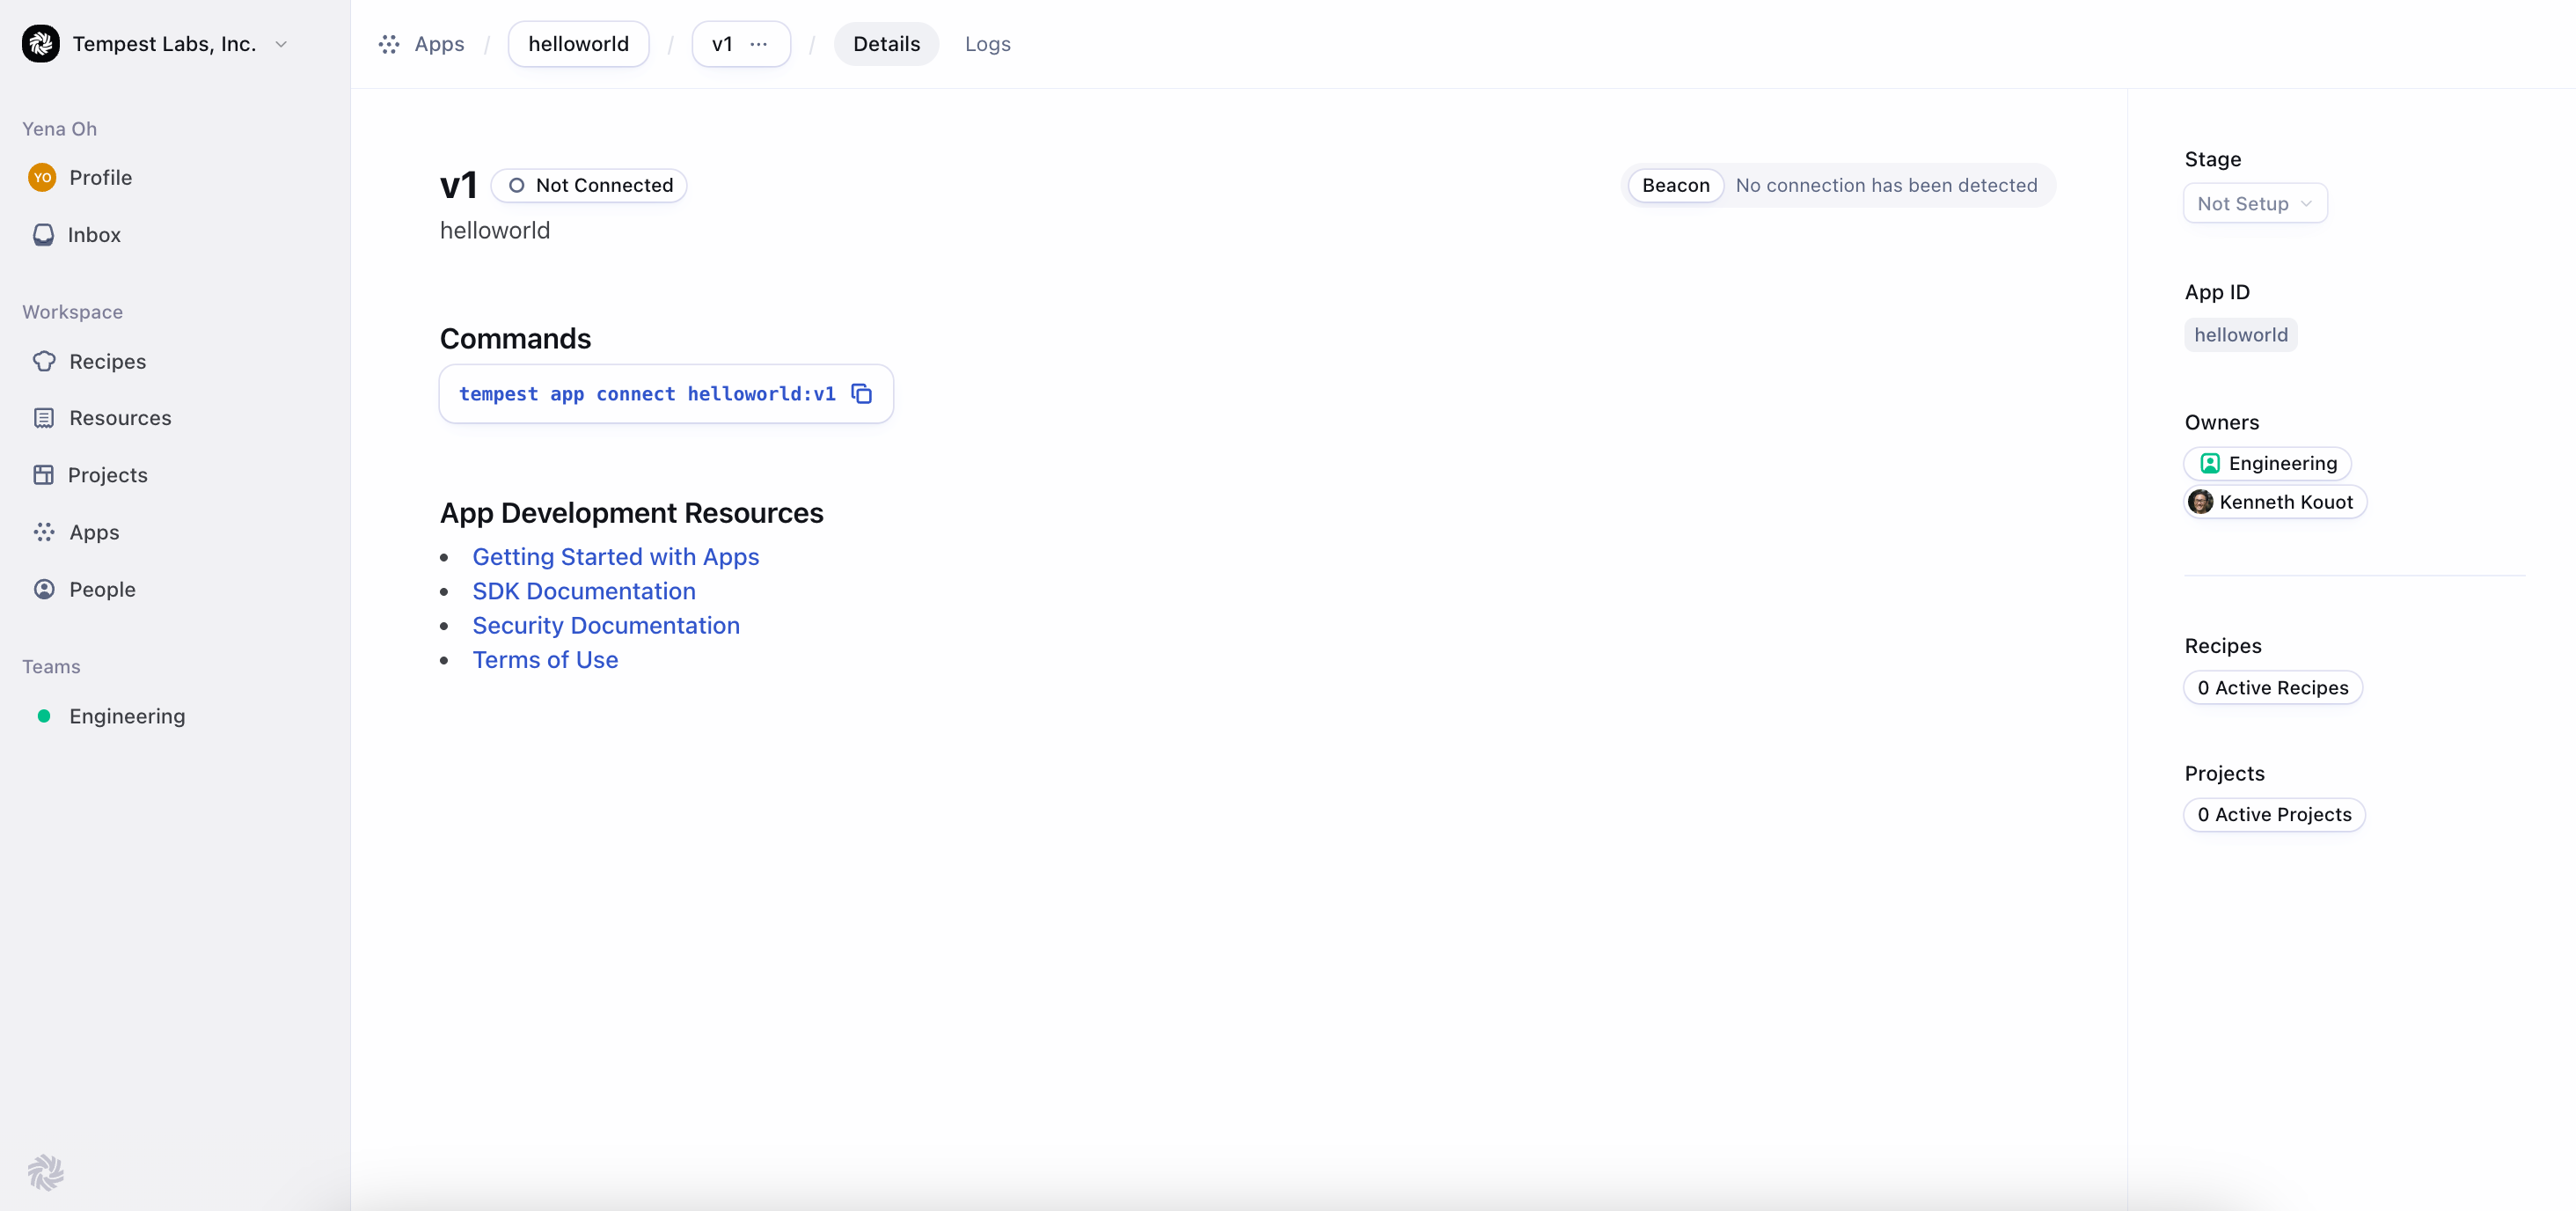Click the Recipes icon in sidebar
The height and width of the screenshot is (1211, 2576).
coord(44,360)
